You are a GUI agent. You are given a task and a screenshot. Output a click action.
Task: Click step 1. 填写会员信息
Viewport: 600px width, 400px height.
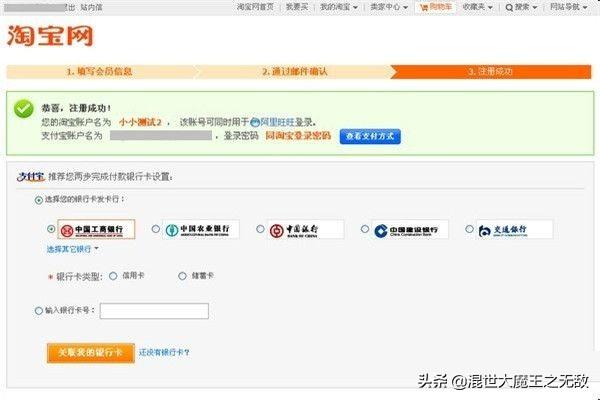99,72
